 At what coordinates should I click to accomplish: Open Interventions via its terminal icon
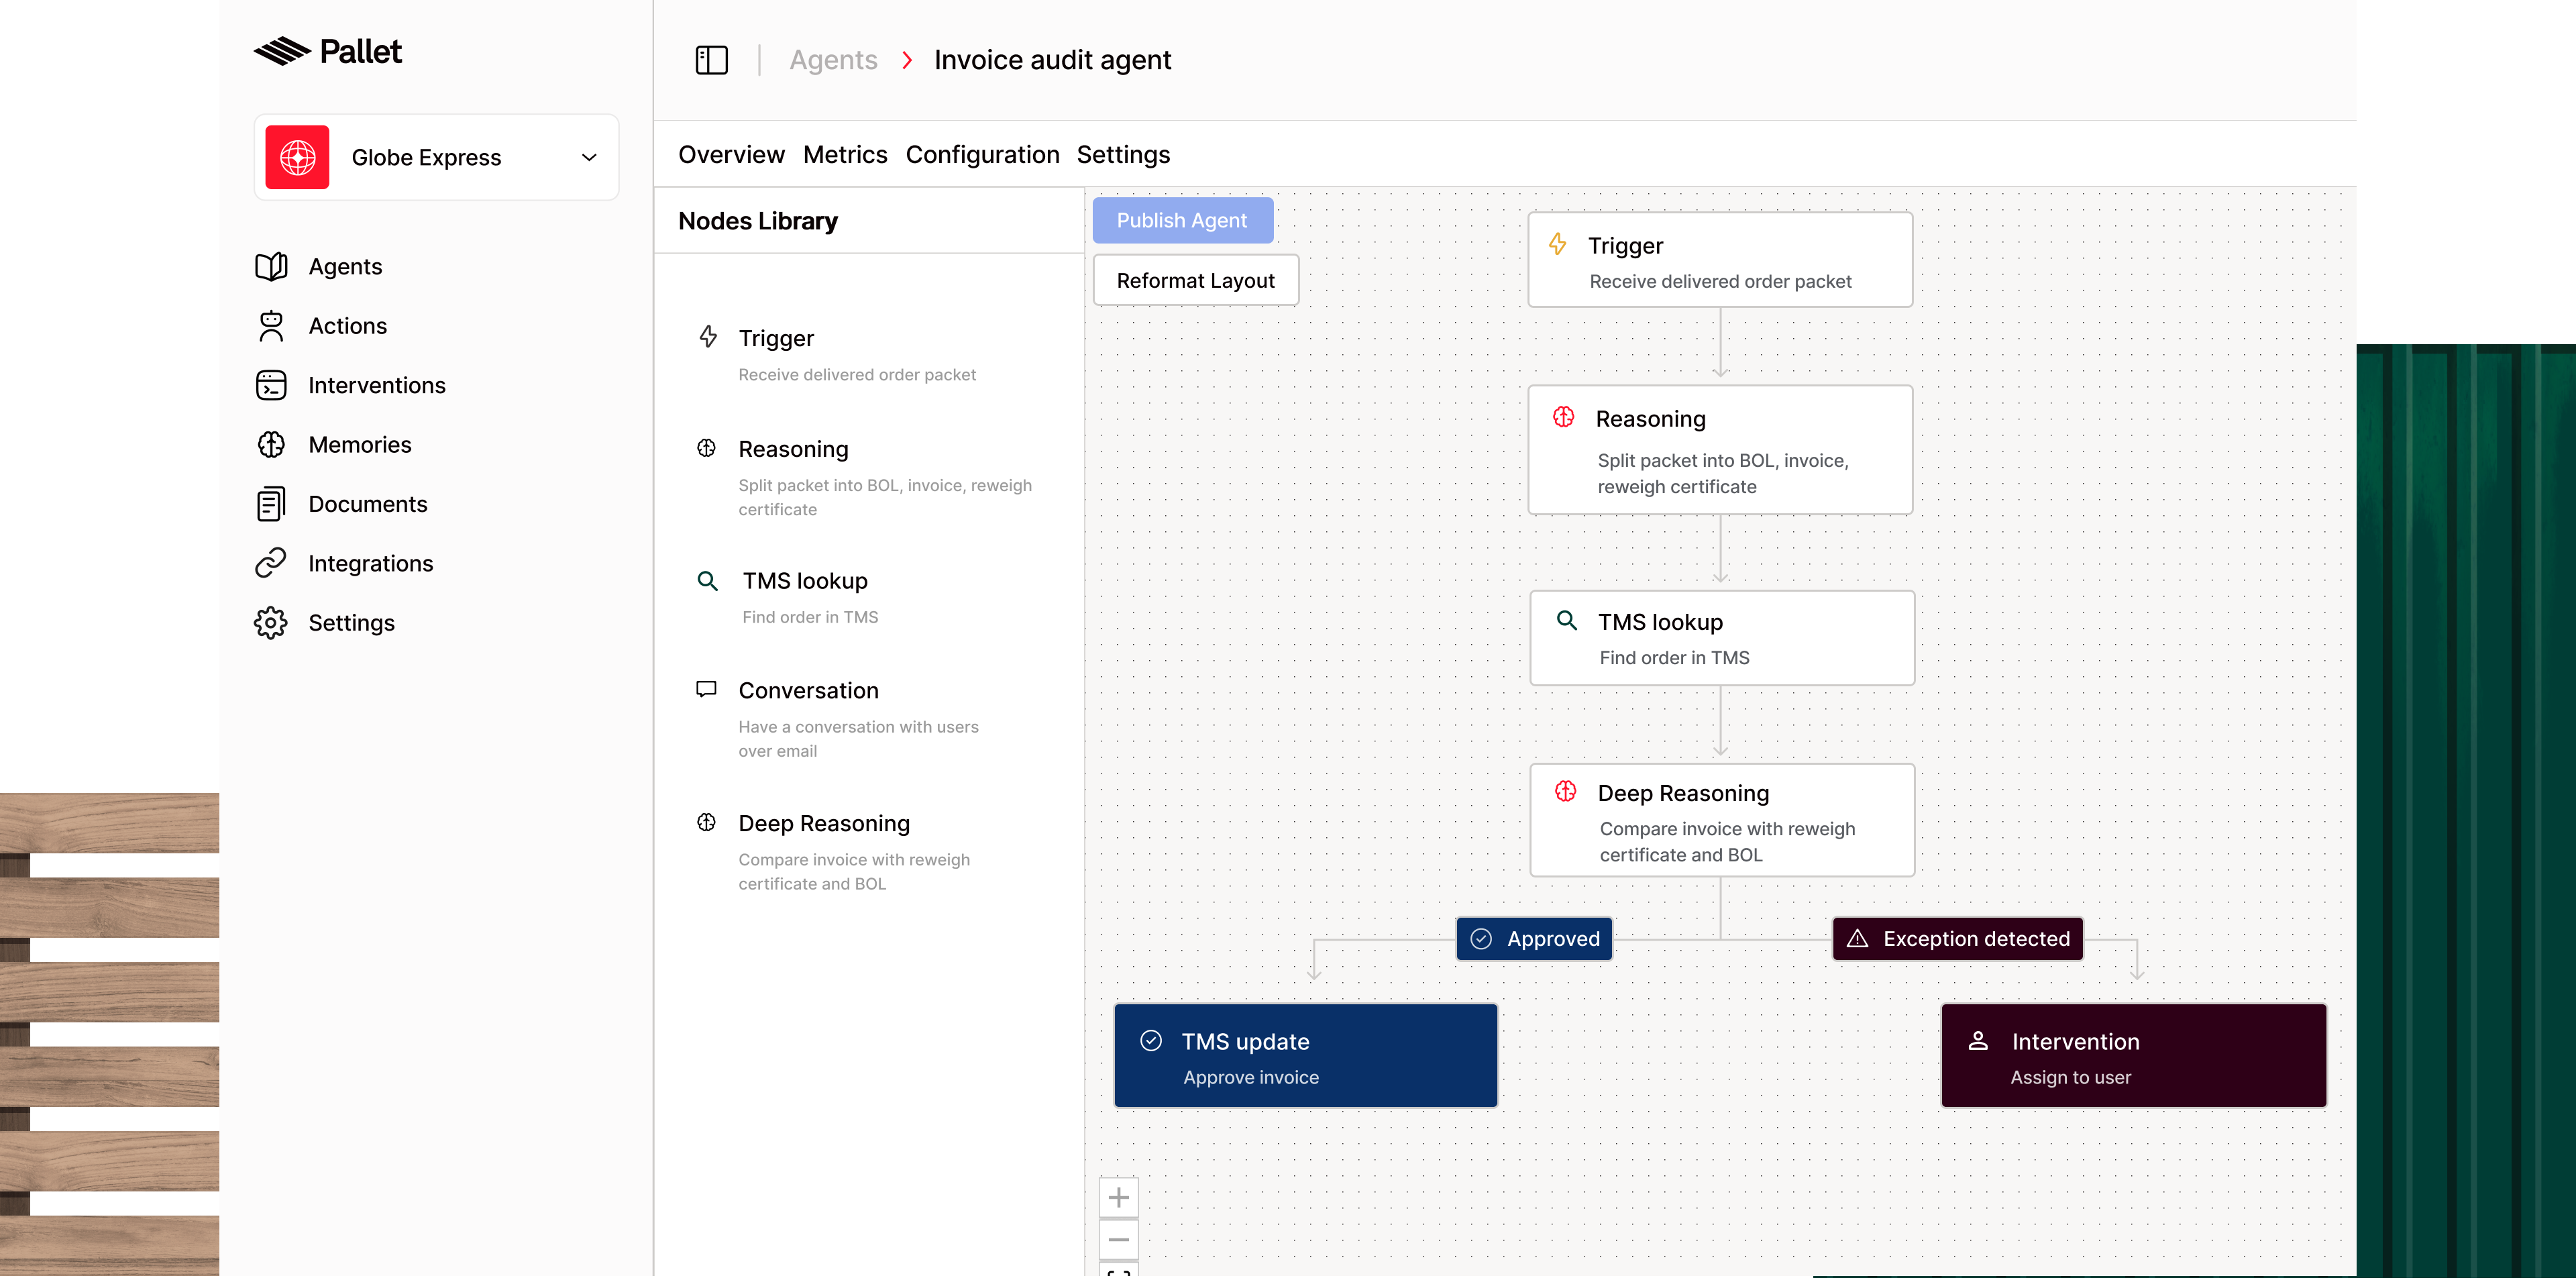pyautogui.click(x=271, y=385)
